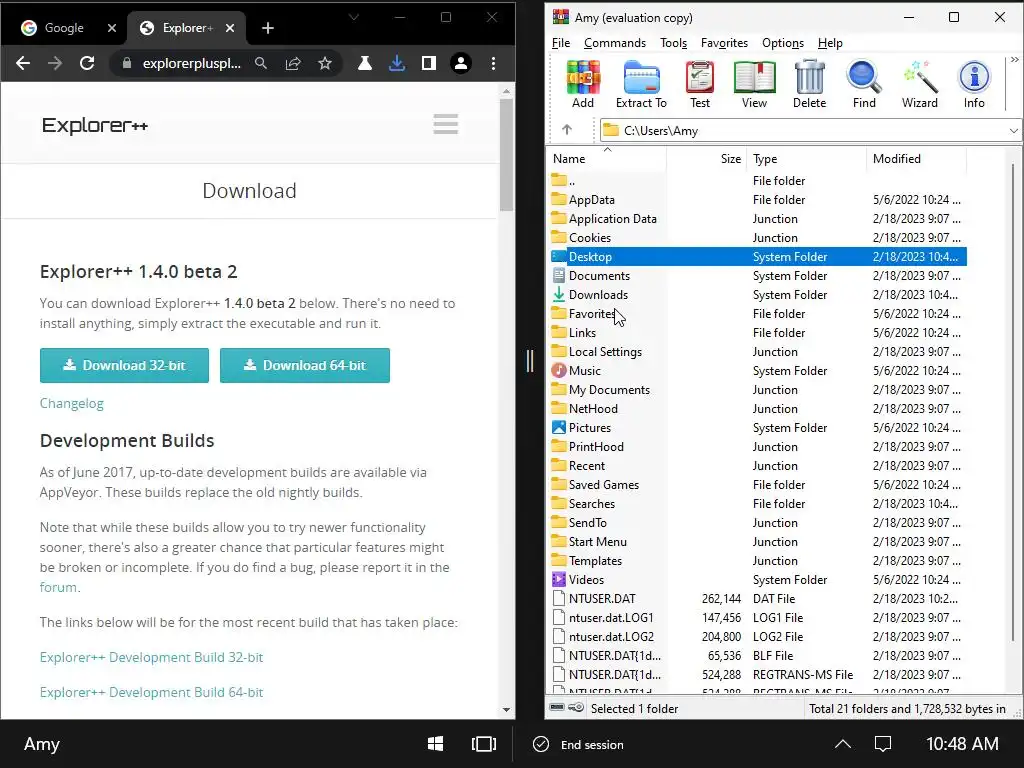1024x768 pixels.
Task: Click the Download 32-bit button
Action: point(124,365)
